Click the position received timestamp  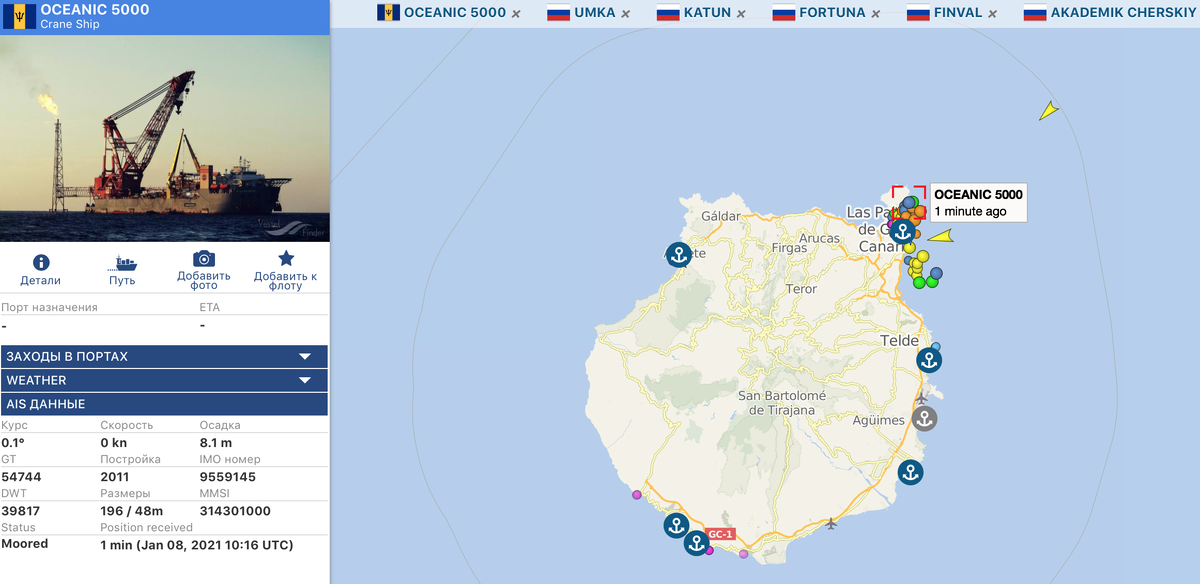pos(198,544)
